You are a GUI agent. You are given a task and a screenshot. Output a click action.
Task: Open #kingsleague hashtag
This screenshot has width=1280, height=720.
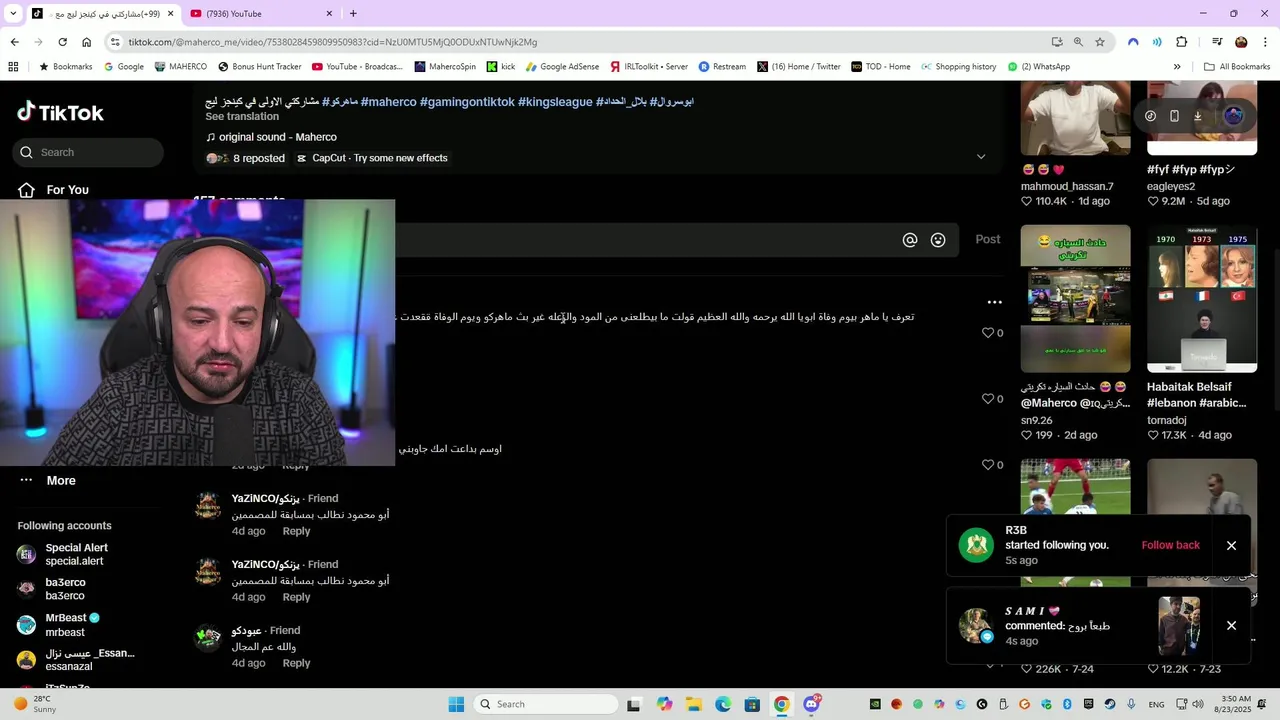(x=555, y=102)
